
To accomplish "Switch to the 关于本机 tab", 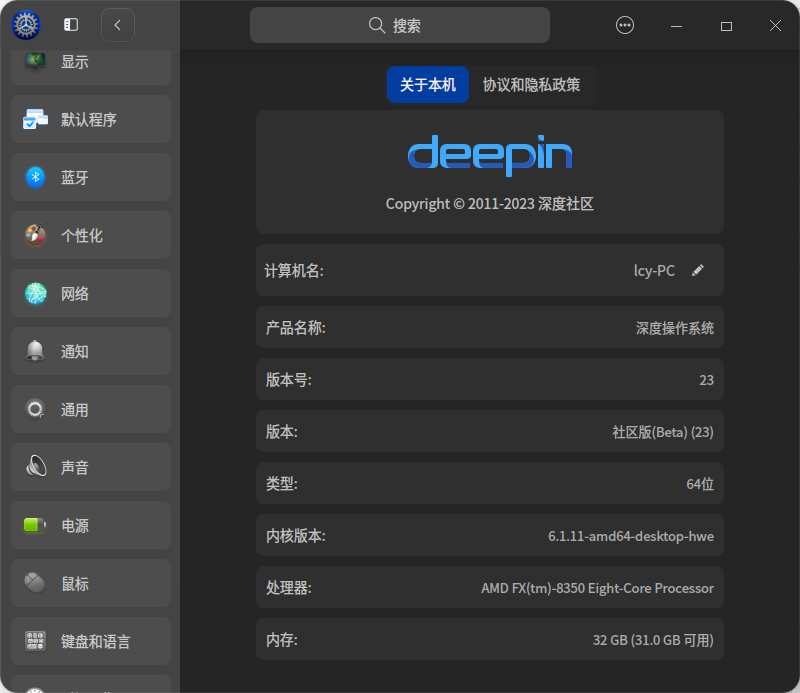I will [x=428, y=85].
